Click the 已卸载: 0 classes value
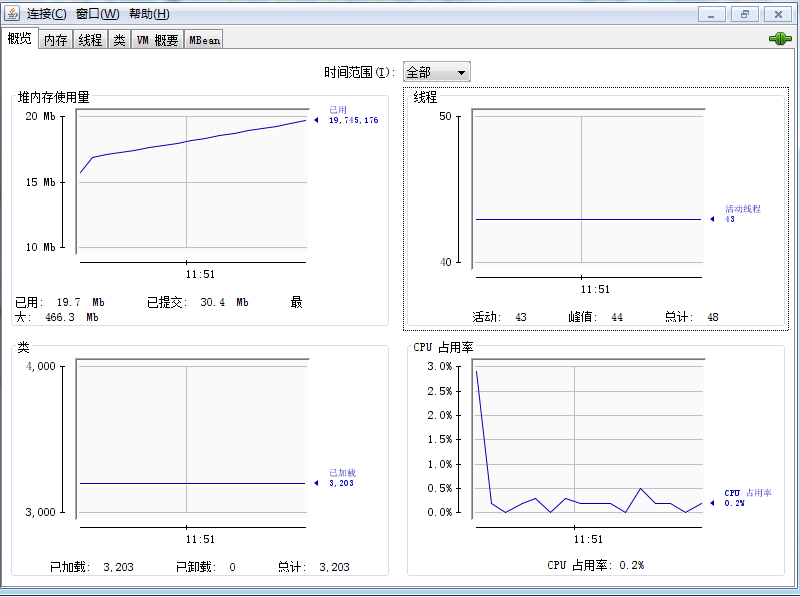The image size is (800, 597). (x=206, y=567)
